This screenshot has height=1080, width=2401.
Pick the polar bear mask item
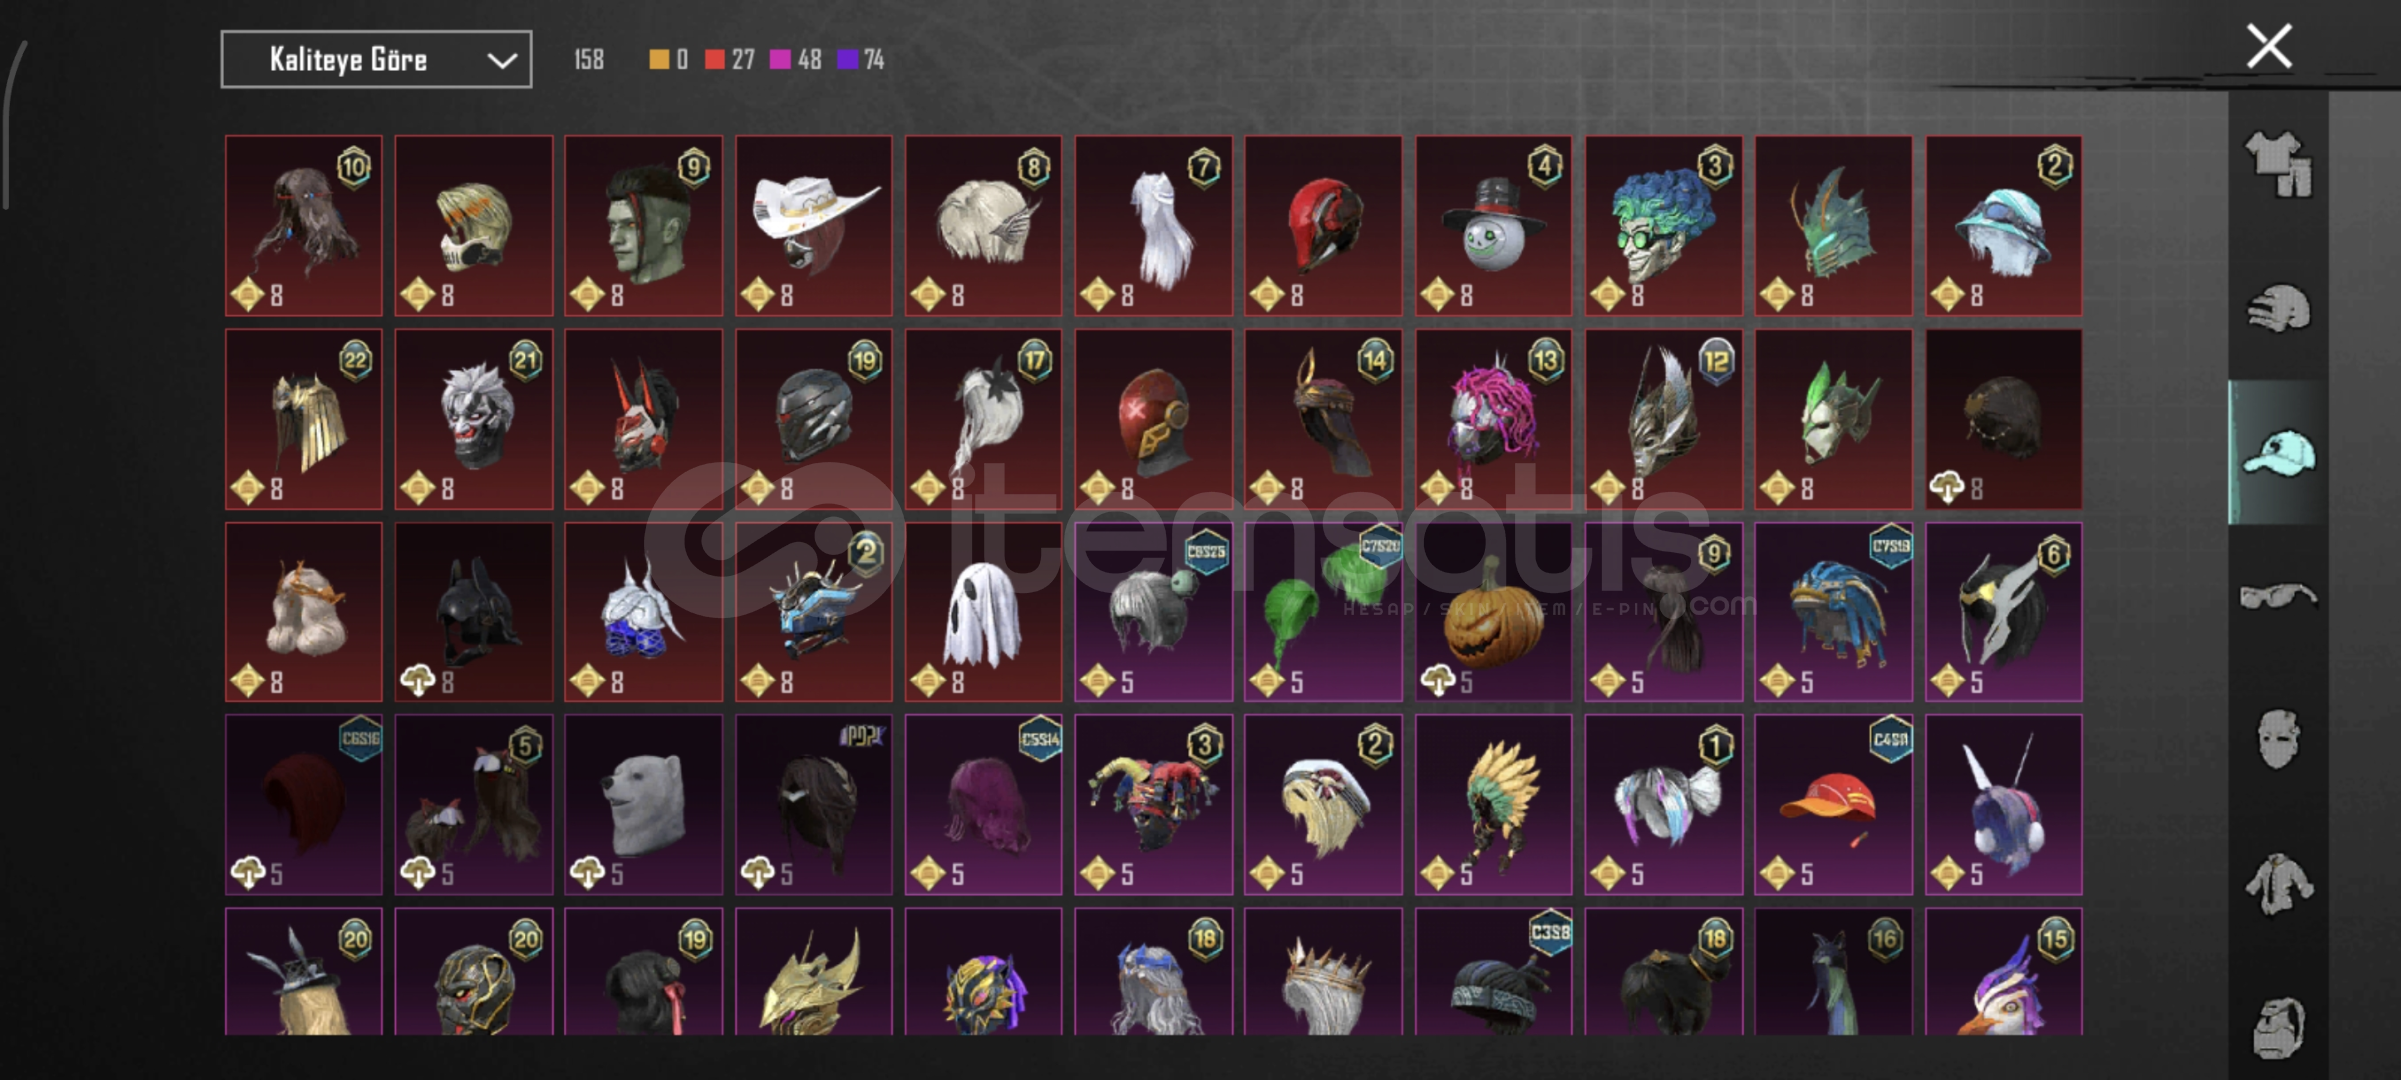(x=643, y=804)
